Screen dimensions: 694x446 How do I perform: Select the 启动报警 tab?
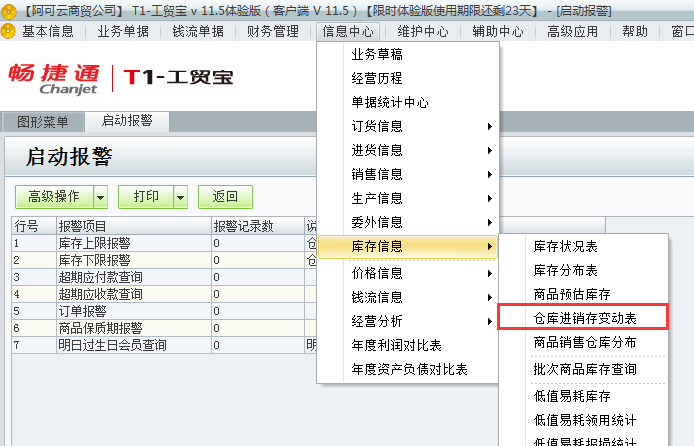click(x=127, y=121)
